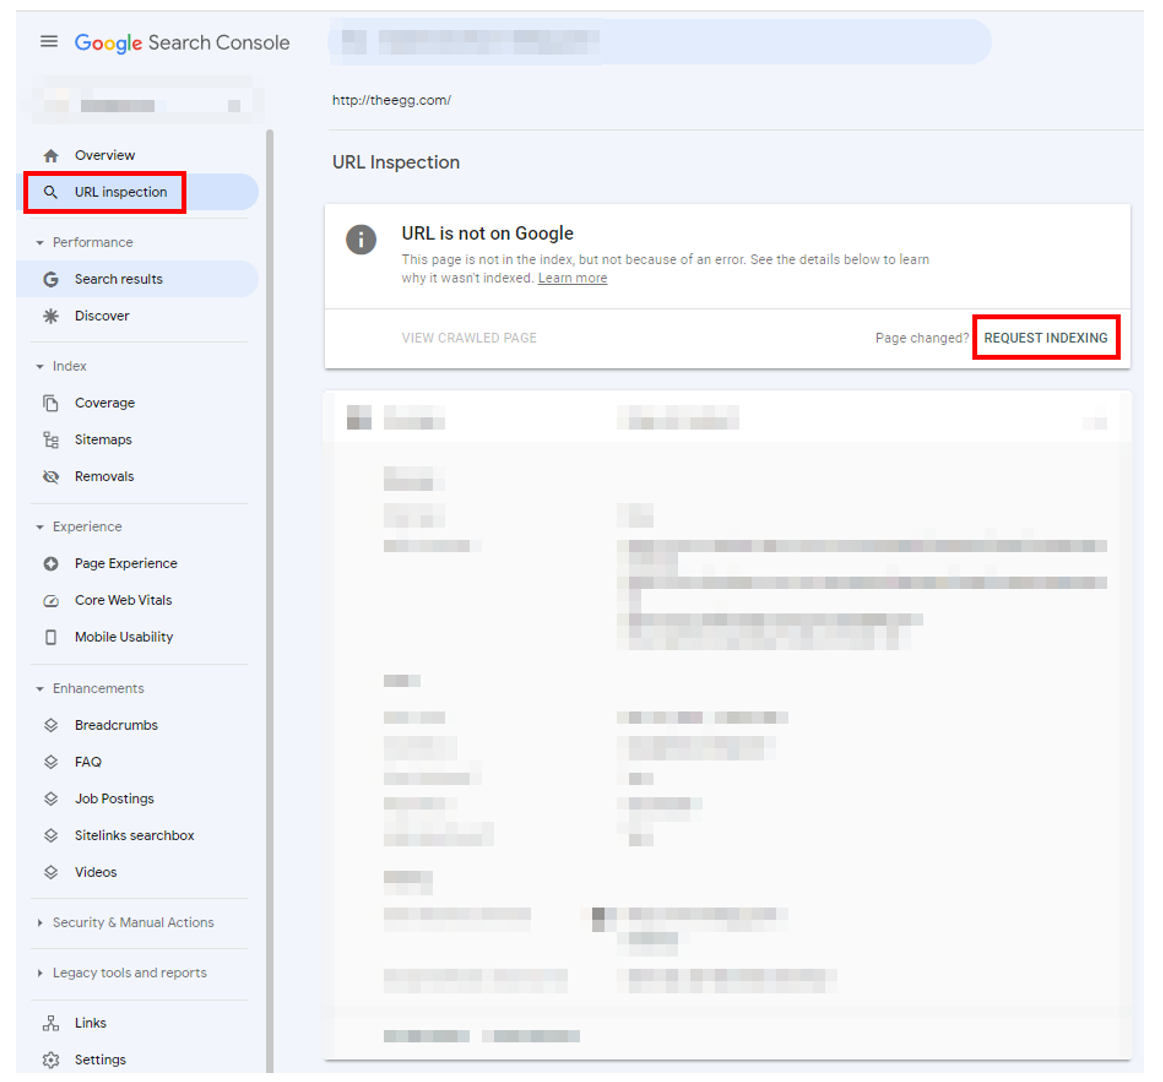
Task: Open the Links report
Action: (x=137, y=1023)
